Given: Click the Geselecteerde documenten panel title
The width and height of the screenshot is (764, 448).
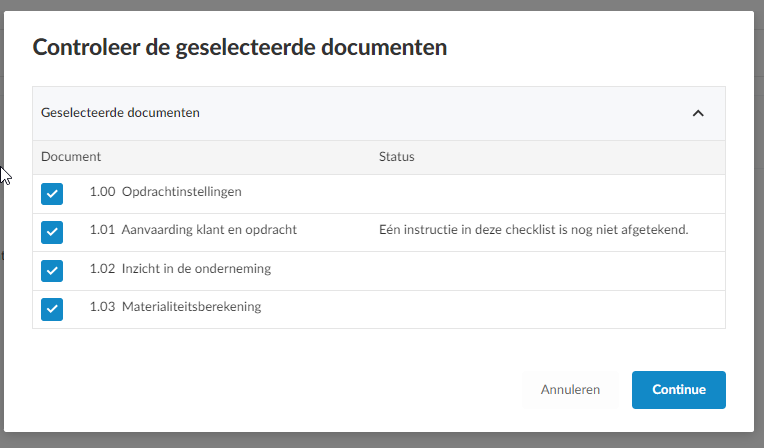Looking at the screenshot, I should coord(120,113).
